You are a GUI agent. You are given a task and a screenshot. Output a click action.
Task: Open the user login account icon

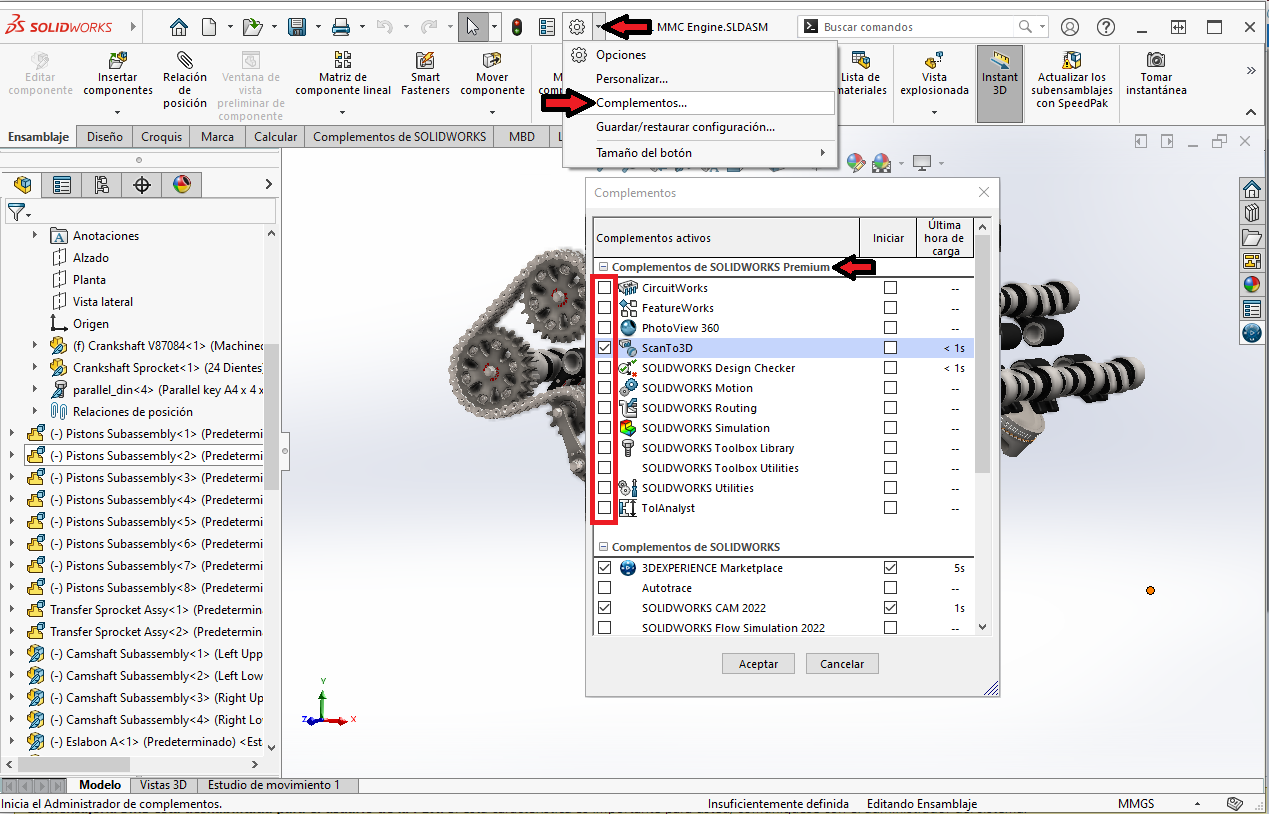coord(1070,27)
